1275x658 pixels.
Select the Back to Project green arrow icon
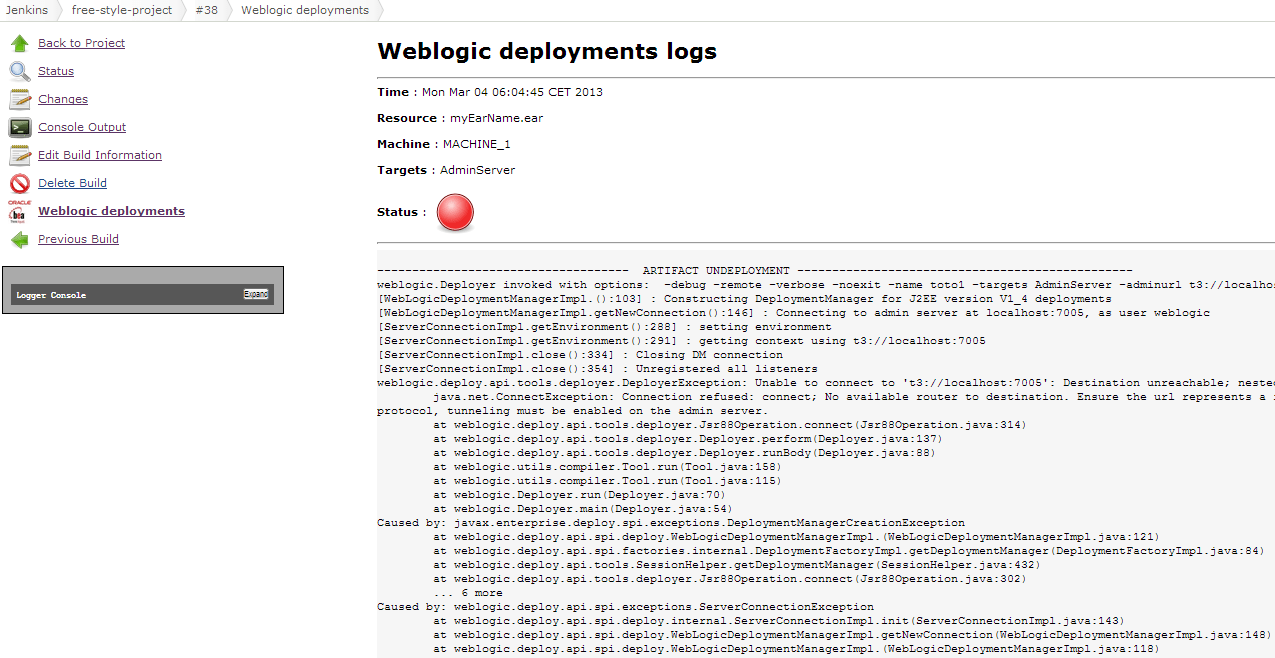[18, 42]
